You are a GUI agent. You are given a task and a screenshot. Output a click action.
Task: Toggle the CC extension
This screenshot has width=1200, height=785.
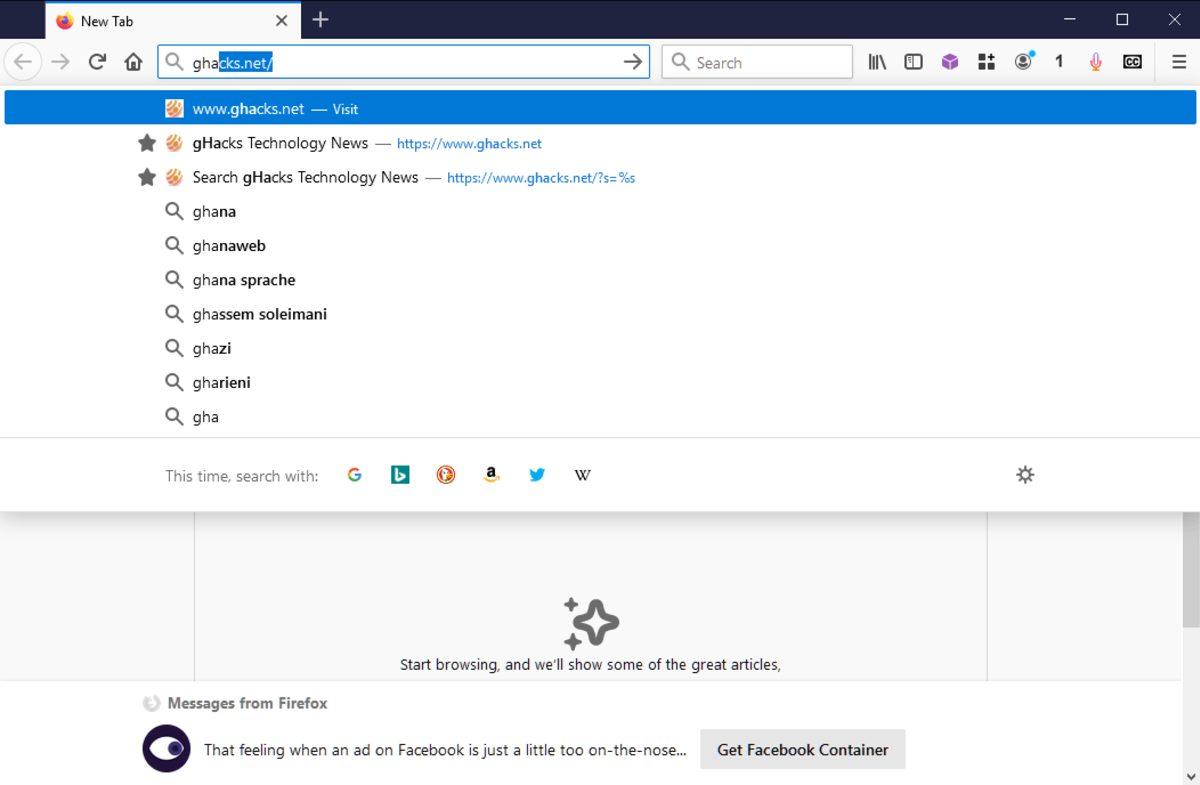tap(1131, 61)
